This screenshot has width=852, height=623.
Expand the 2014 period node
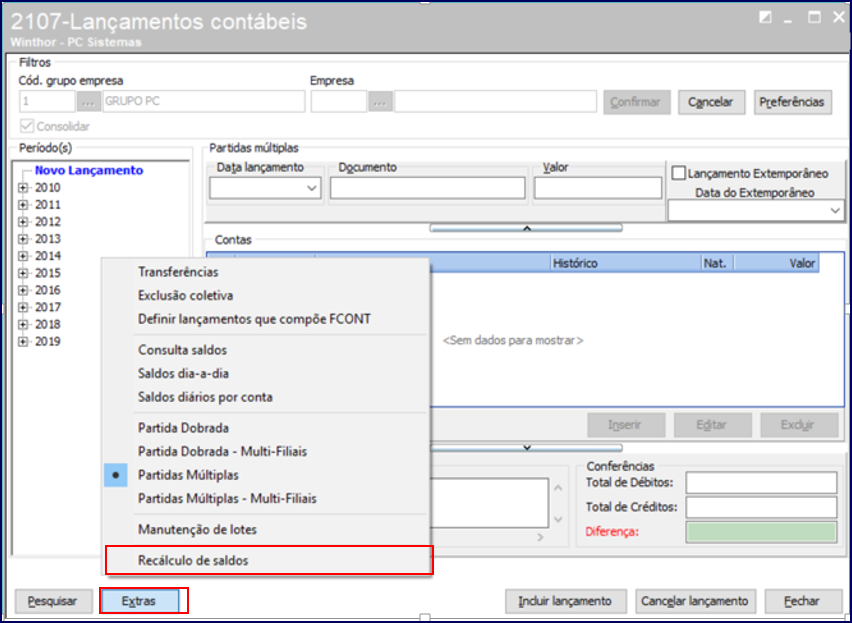point(23,256)
